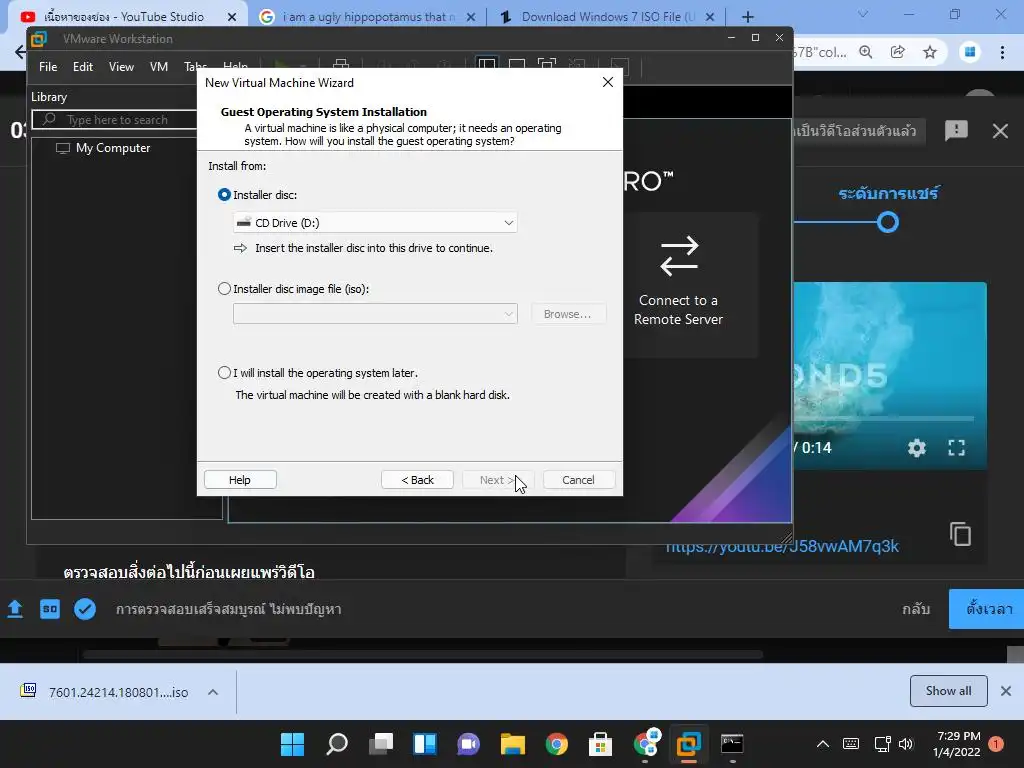Click Show all downloads button

click(948, 691)
